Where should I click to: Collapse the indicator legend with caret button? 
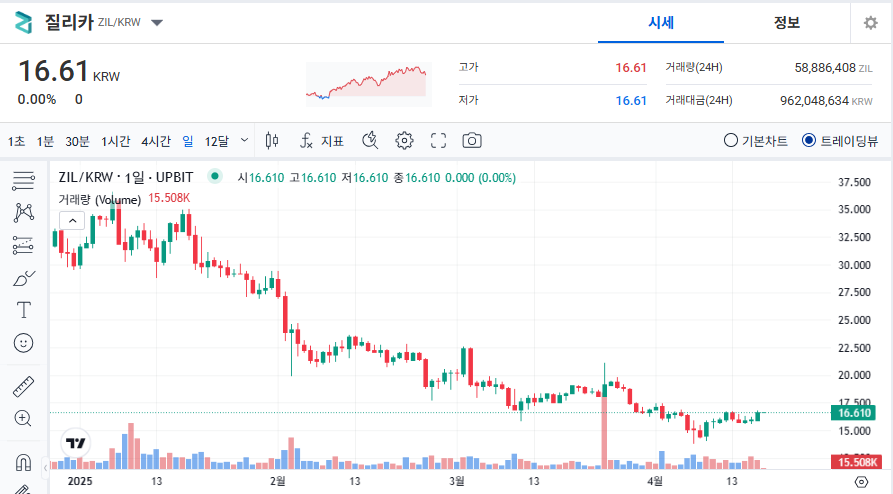tap(72, 221)
